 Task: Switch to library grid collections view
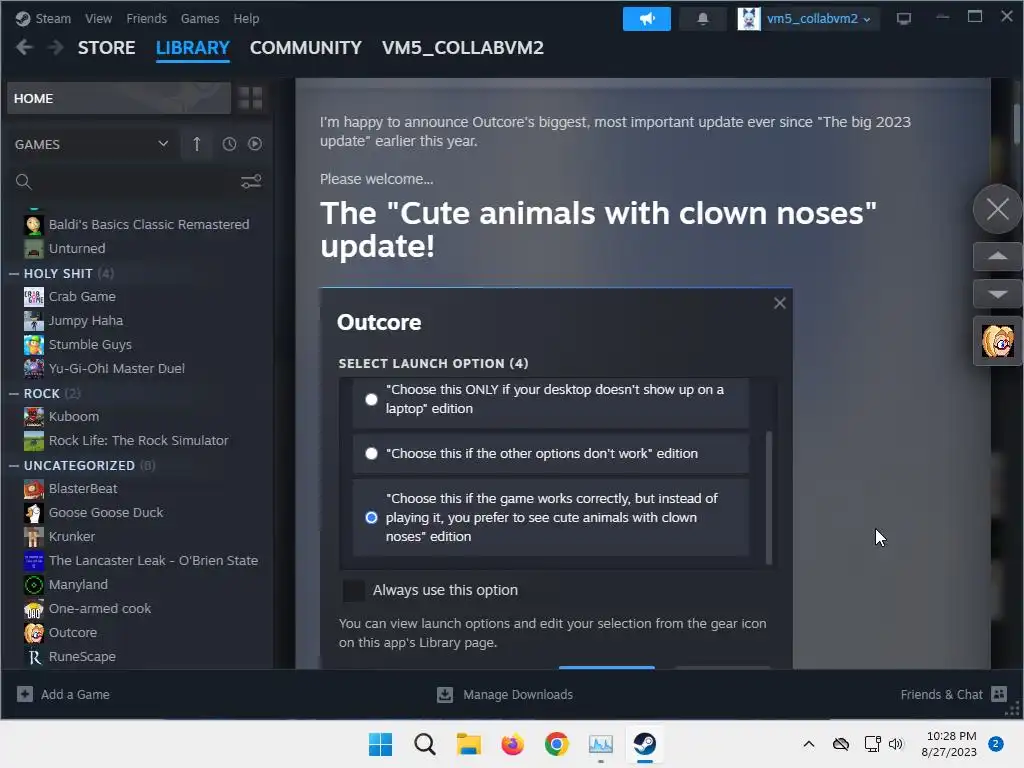[250, 98]
